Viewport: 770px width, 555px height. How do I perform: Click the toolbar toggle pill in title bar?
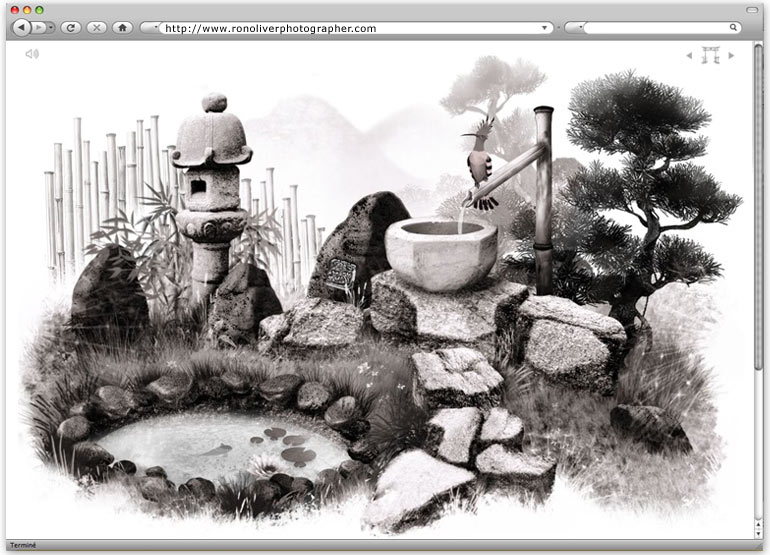click(x=751, y=9)
